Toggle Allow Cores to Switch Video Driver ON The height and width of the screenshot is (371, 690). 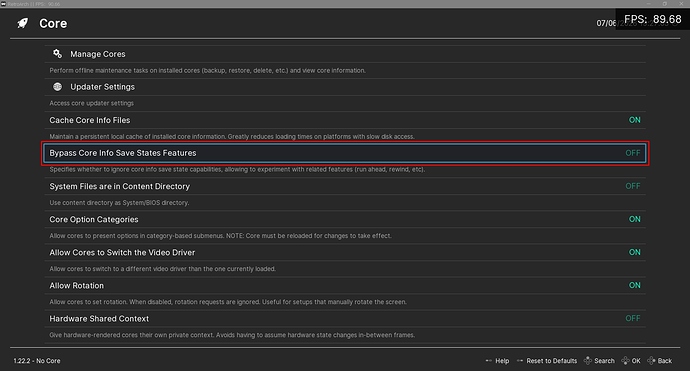tap(635, 252)
